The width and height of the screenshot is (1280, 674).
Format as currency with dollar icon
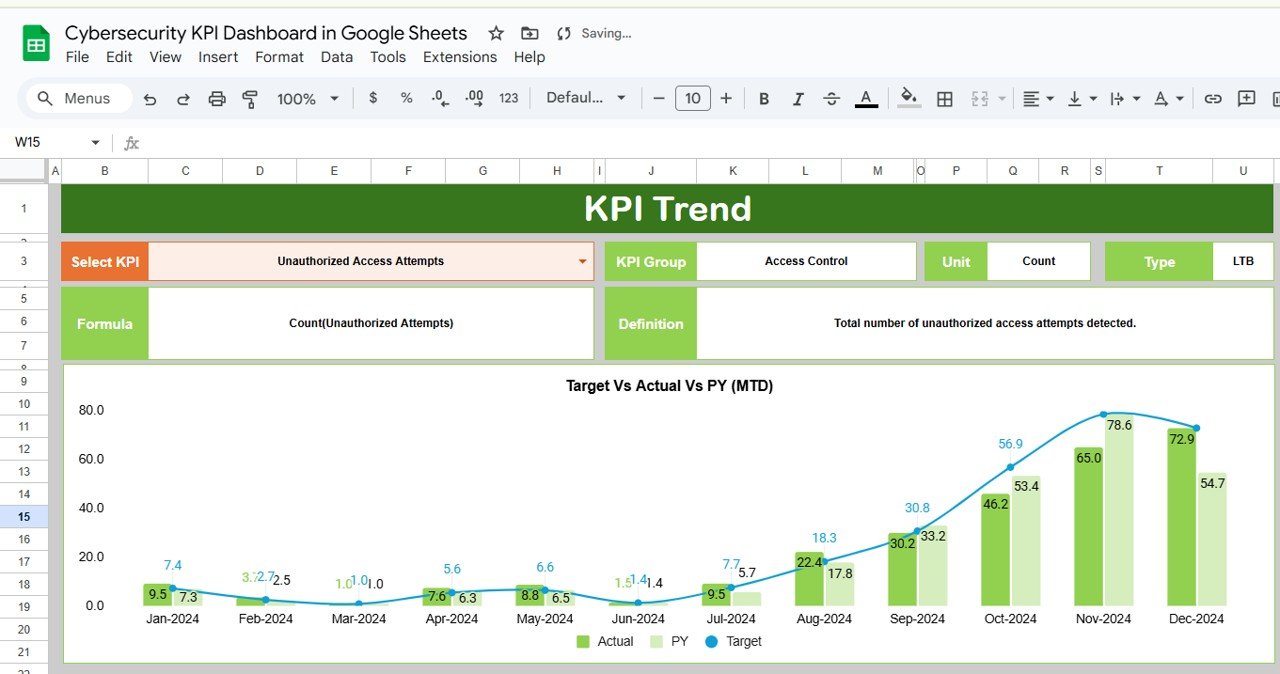point(373,98)
